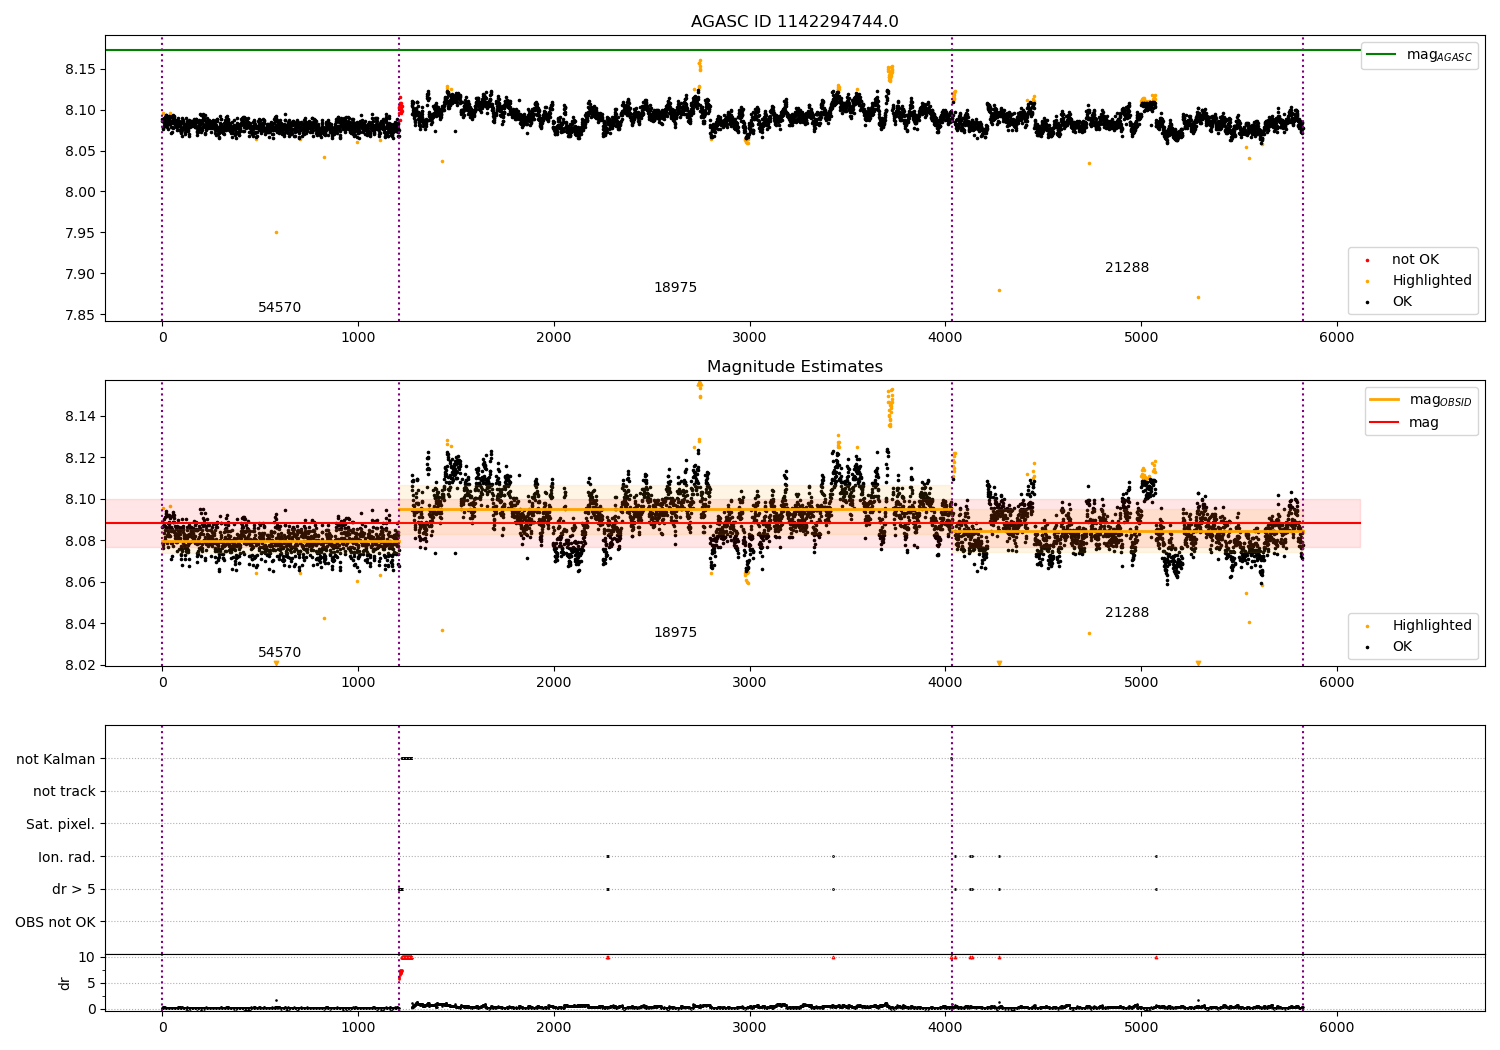This screenshot has height=1050, width=1500.
Task: Click the 'dr' axis label in the bottom plot
Action: pyautogui.click(x=65, y=983)
